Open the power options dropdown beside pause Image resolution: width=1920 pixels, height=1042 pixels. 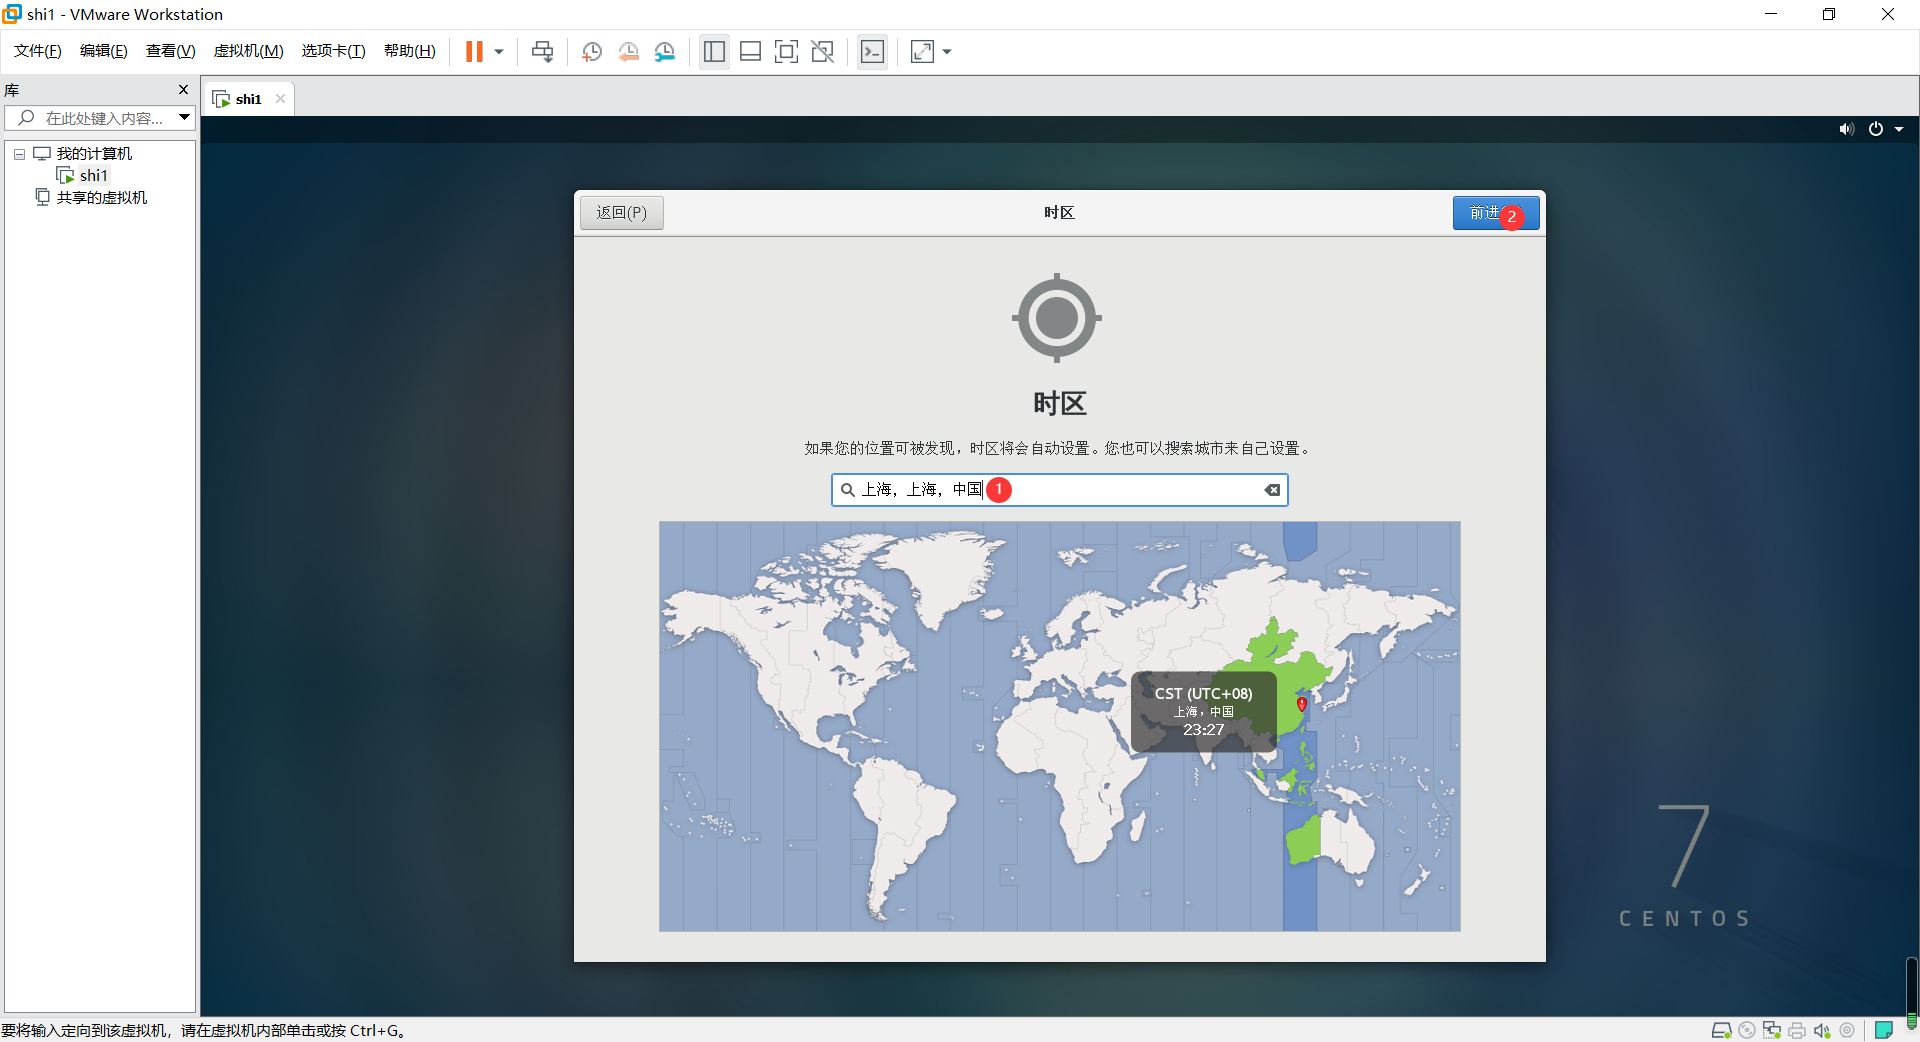pos(499,51)
